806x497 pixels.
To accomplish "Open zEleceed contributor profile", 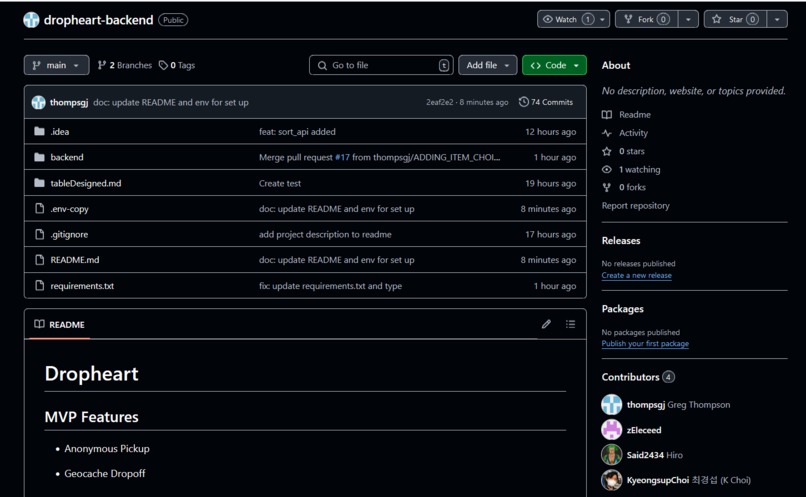I will point(644,430).
